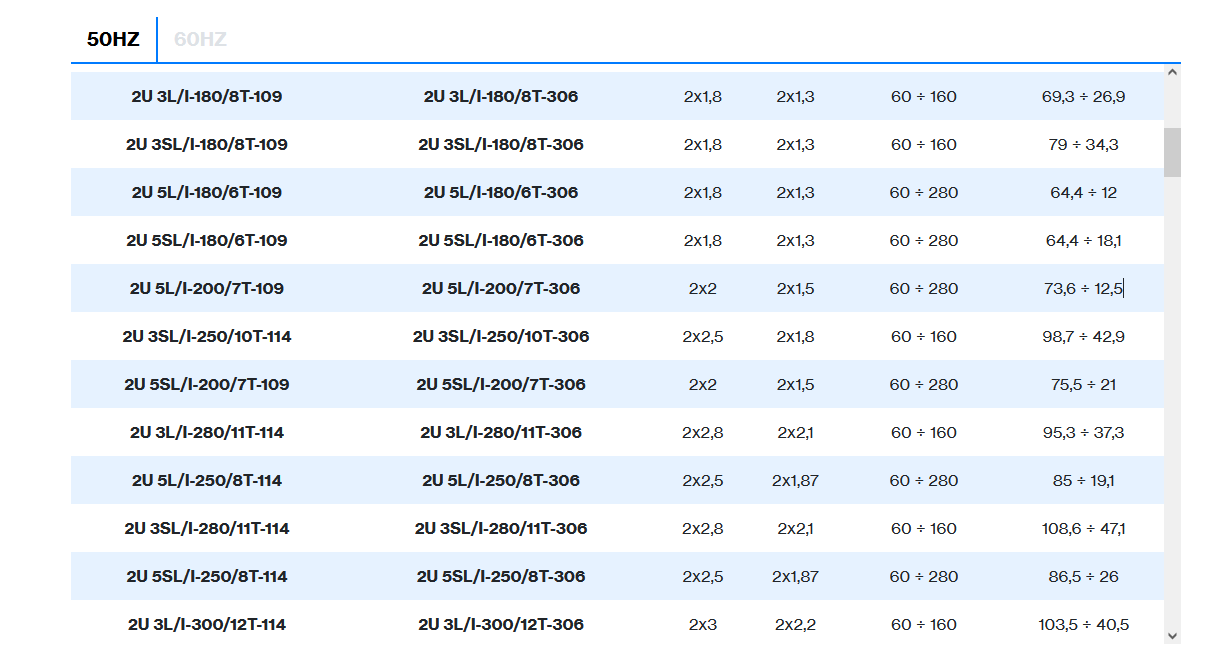Screen dimensions: 1209x661
Task: Click the 2U 5SL/I-180/6T-306 cell
Action: (x=500, y=241)
